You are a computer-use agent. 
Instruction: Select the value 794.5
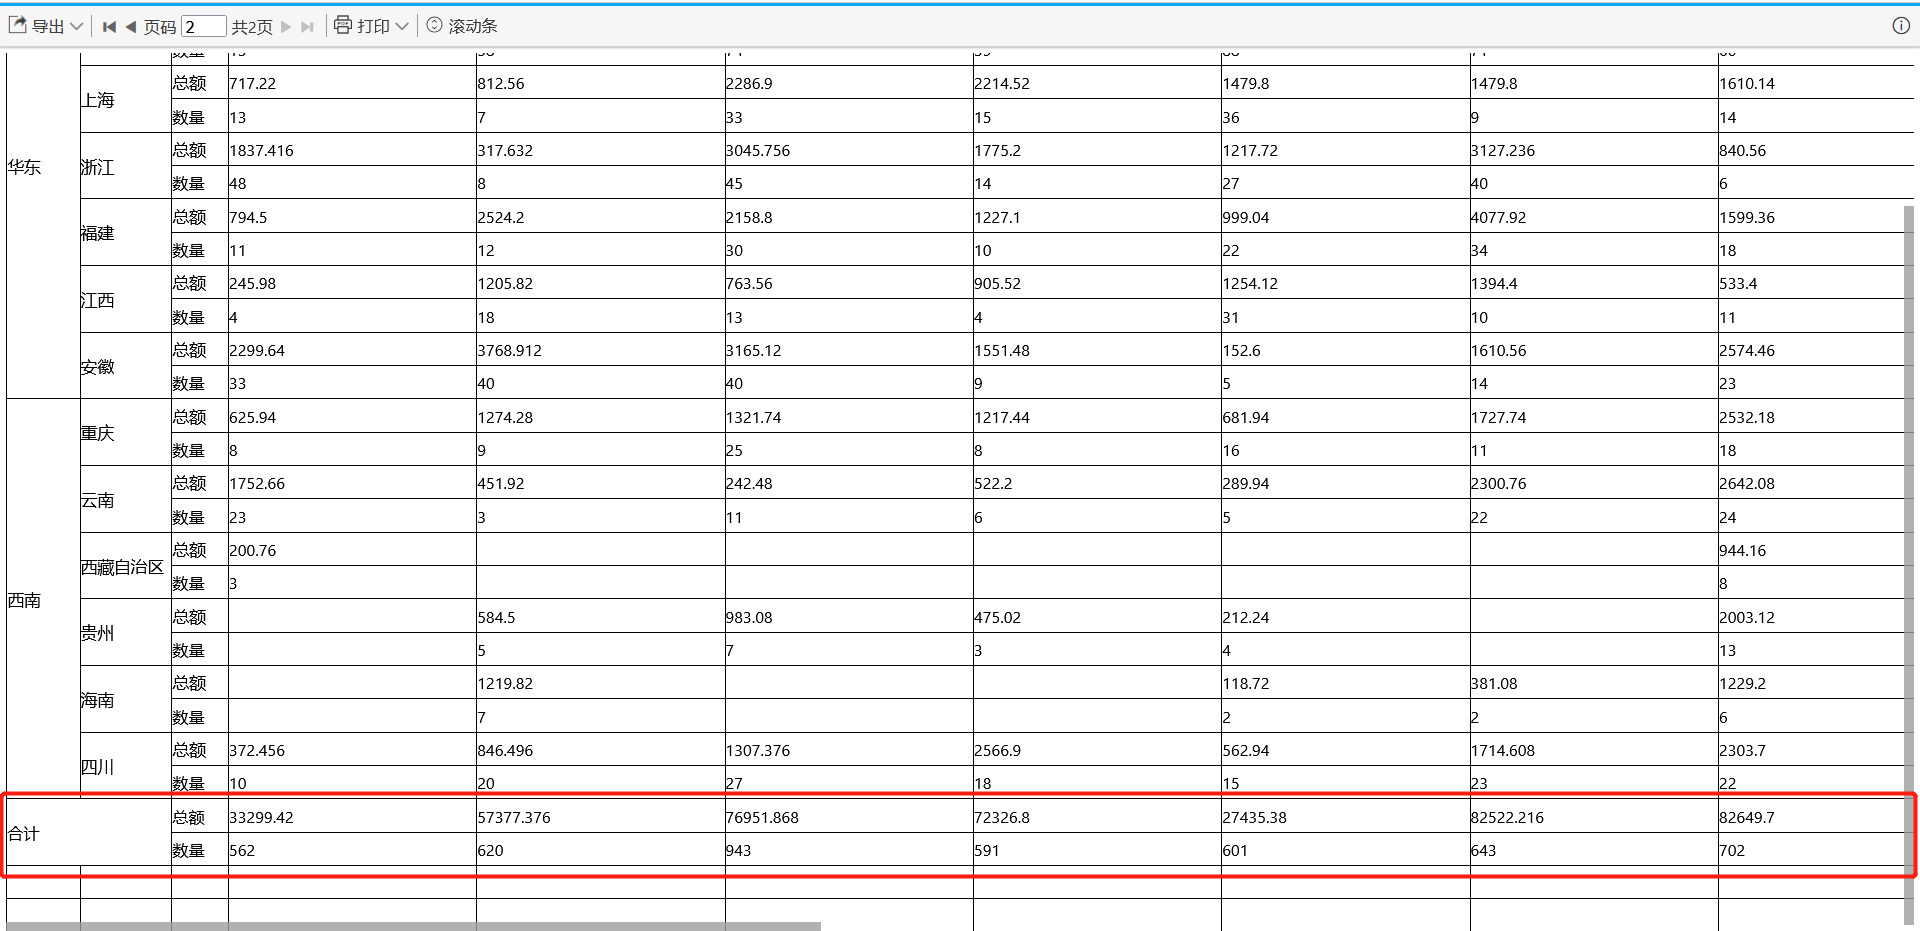[249, 218]
